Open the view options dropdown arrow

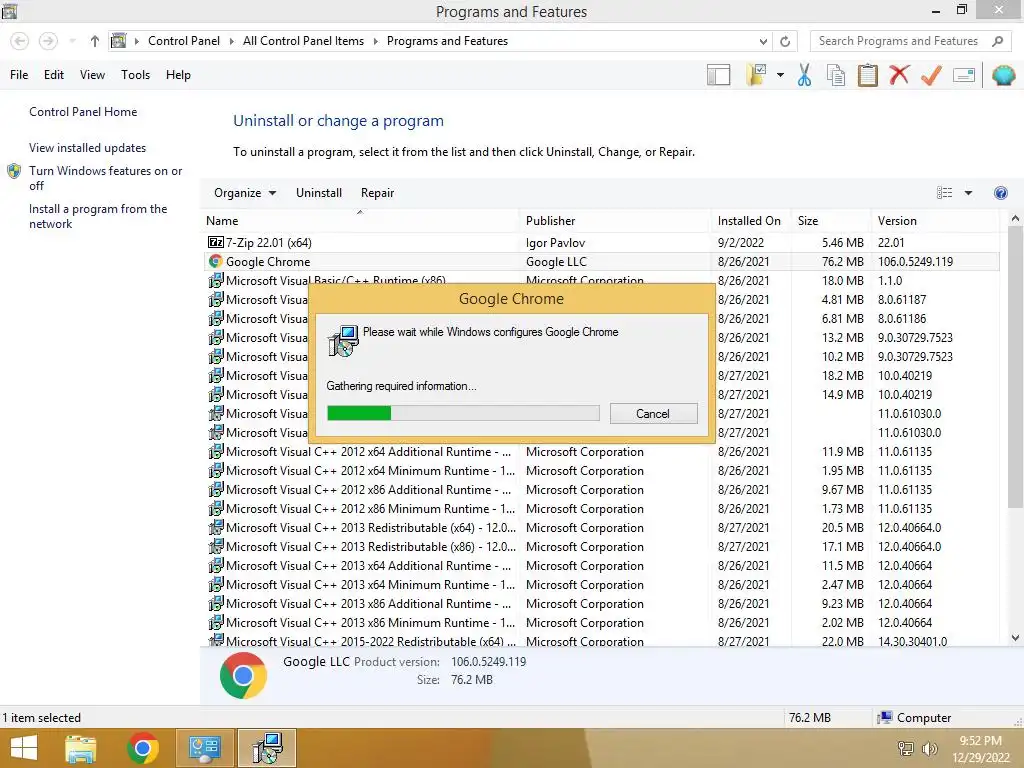click(968, 193)
